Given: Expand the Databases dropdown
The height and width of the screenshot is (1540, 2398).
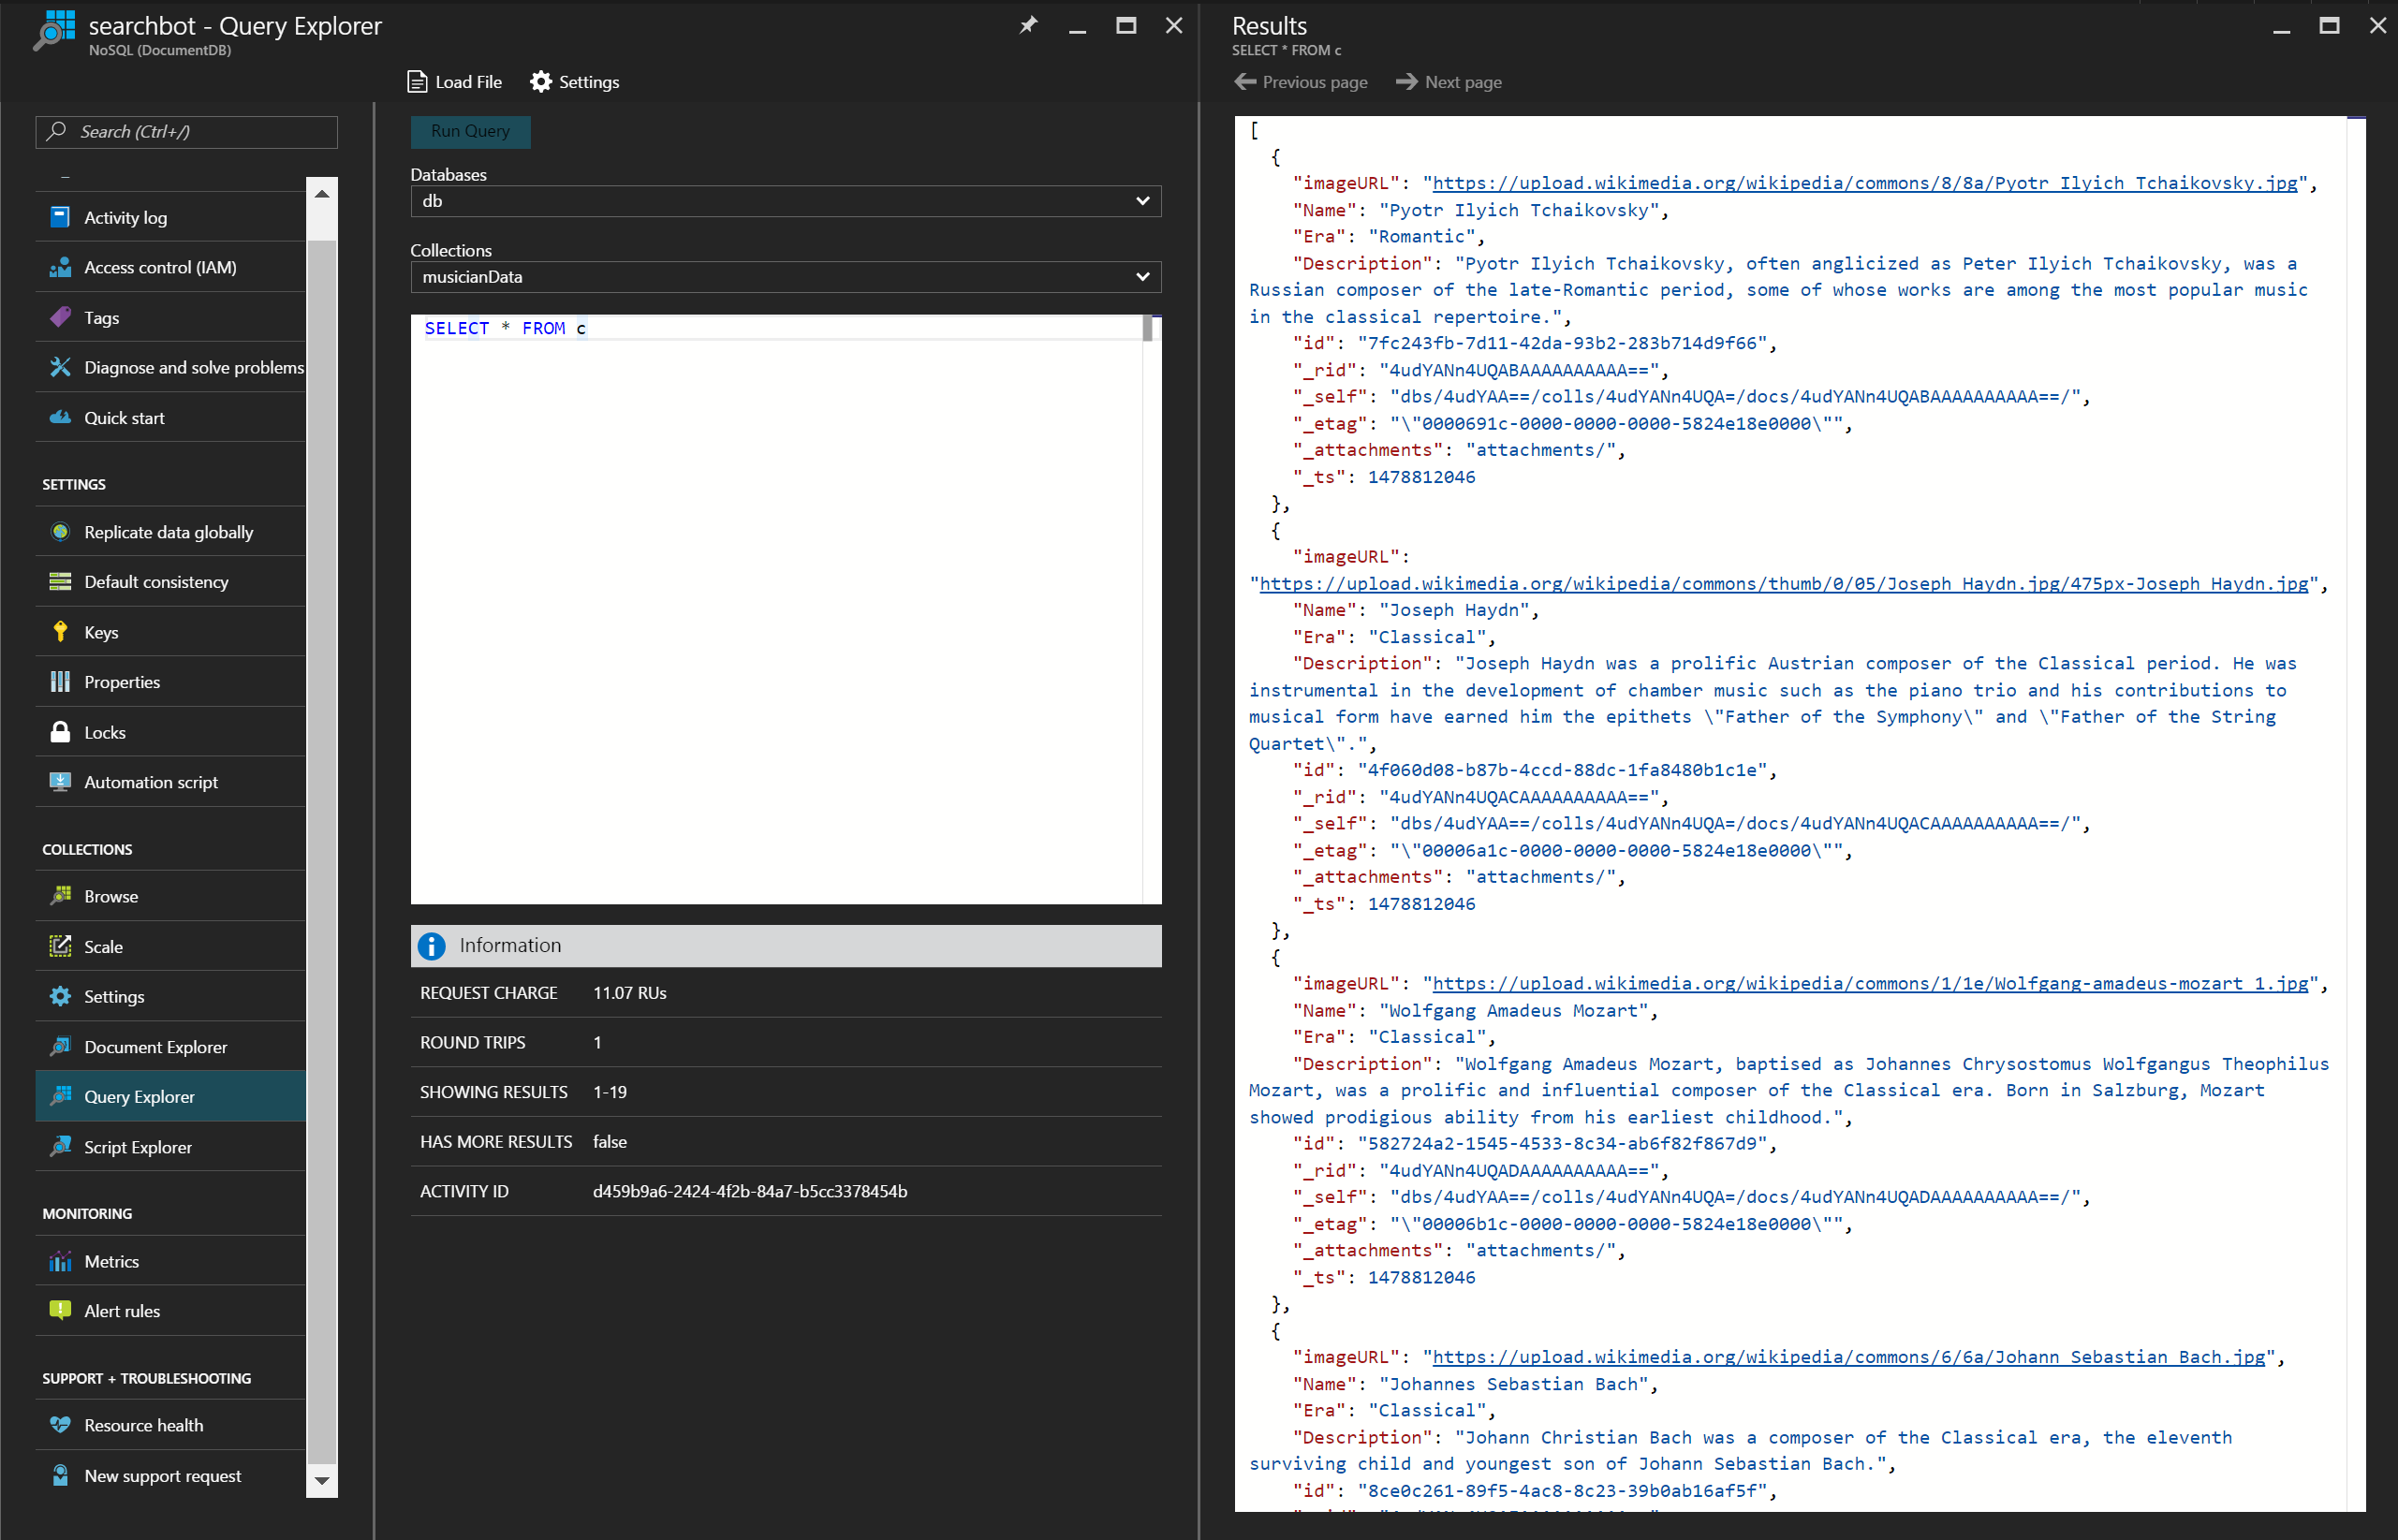Looking at the screenshot, I should pos(1142,201).
